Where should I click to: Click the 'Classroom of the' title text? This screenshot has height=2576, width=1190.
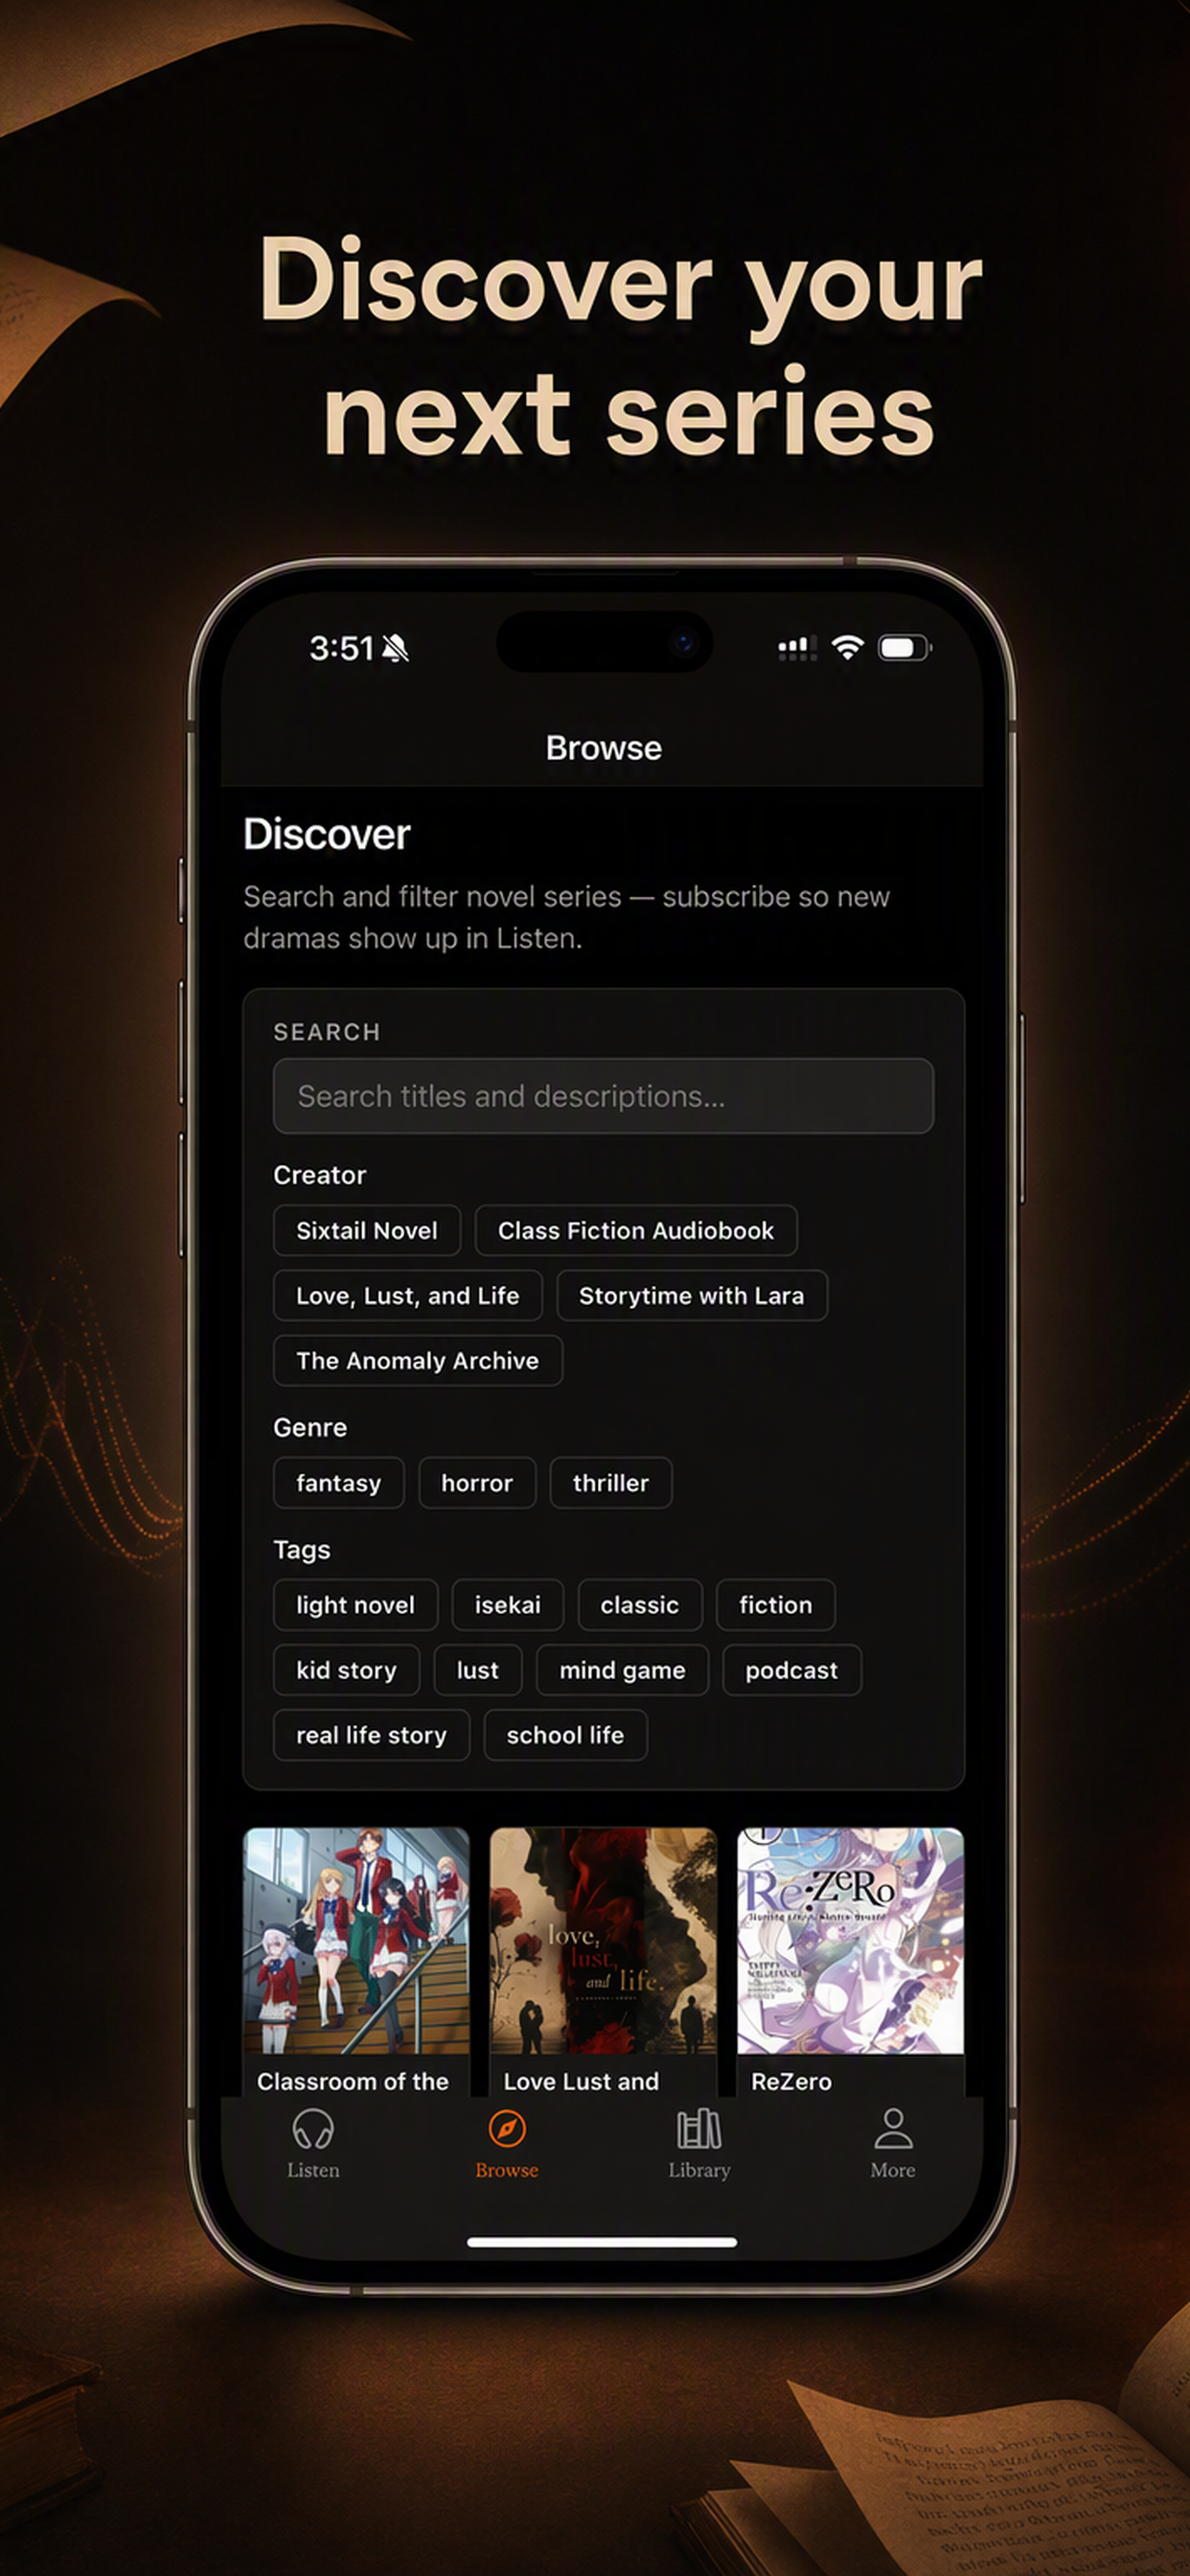tap(353, 2081)
